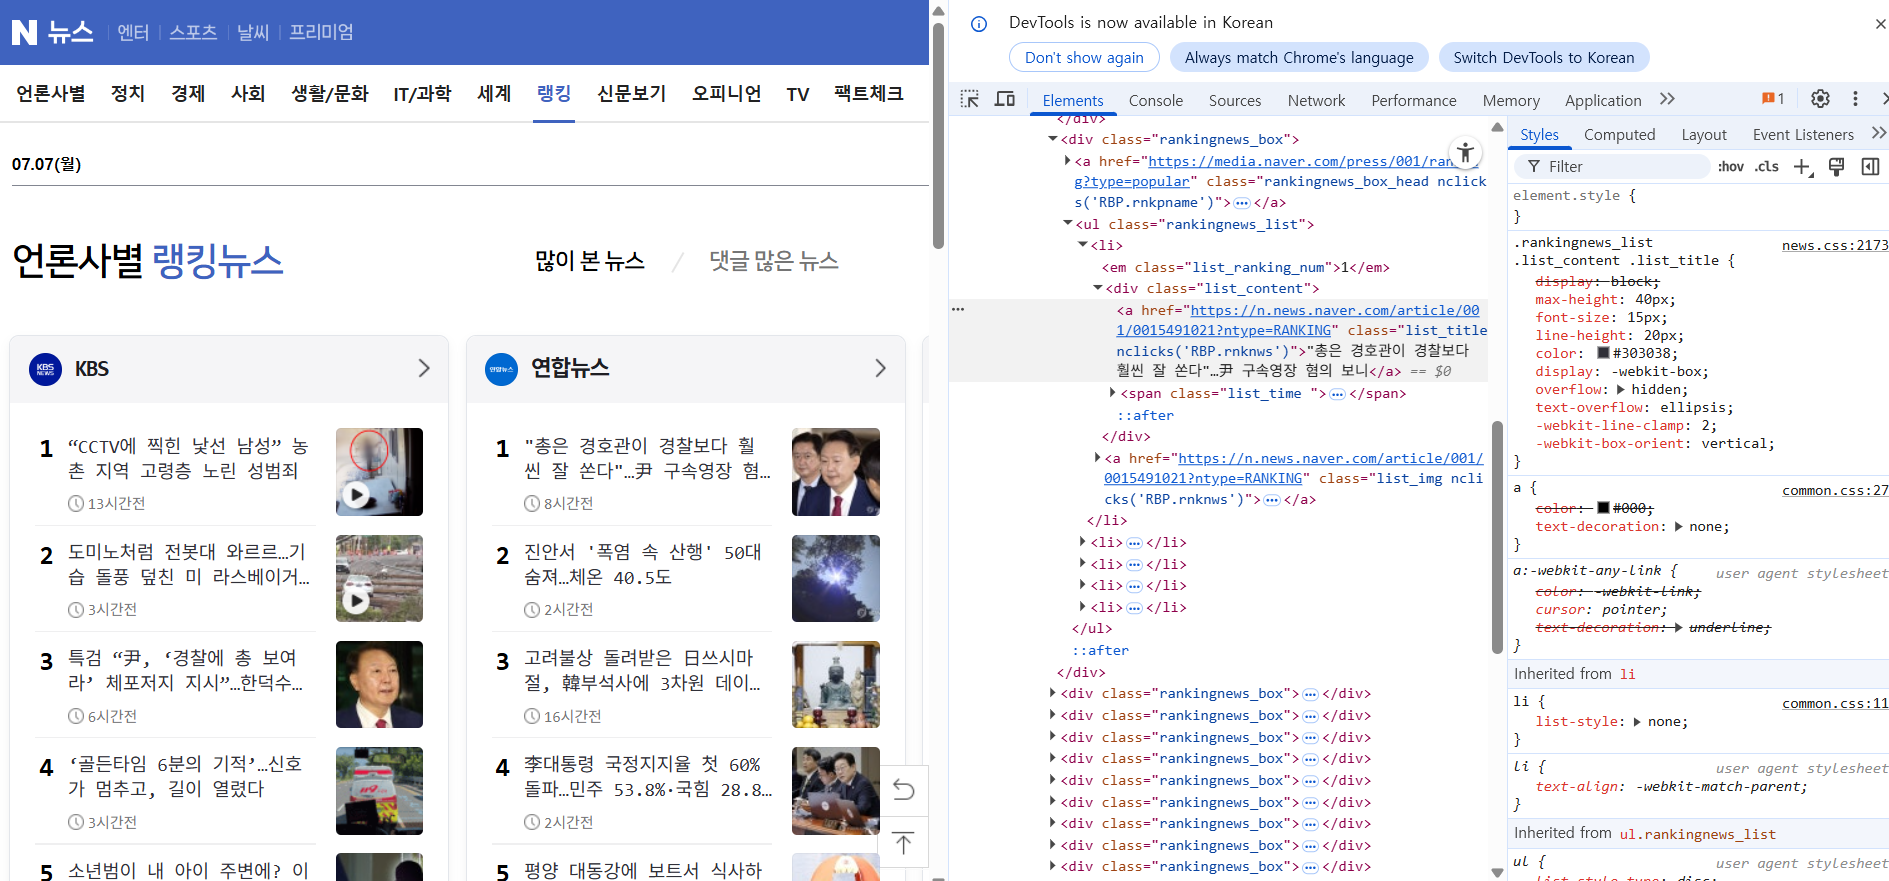Toggle computed styles sidebar icon
Image resolution: width=1889 pixels, height=881 pixels.
click(1870, 167)
